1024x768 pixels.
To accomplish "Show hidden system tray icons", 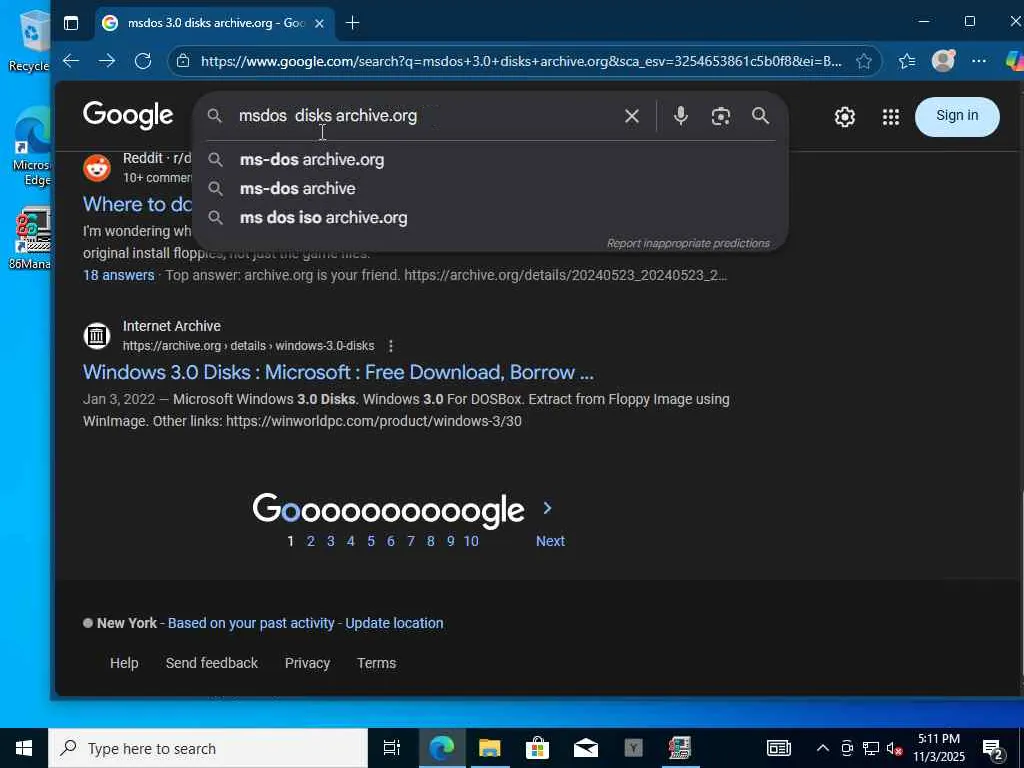I will tap(823, 748).
